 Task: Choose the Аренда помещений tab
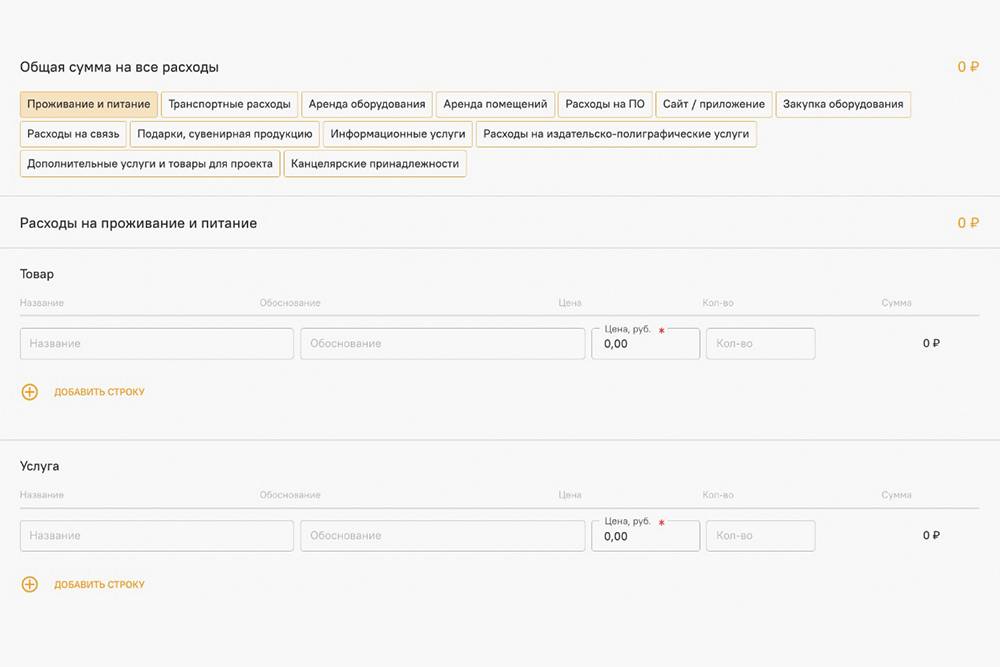(495, 104)
